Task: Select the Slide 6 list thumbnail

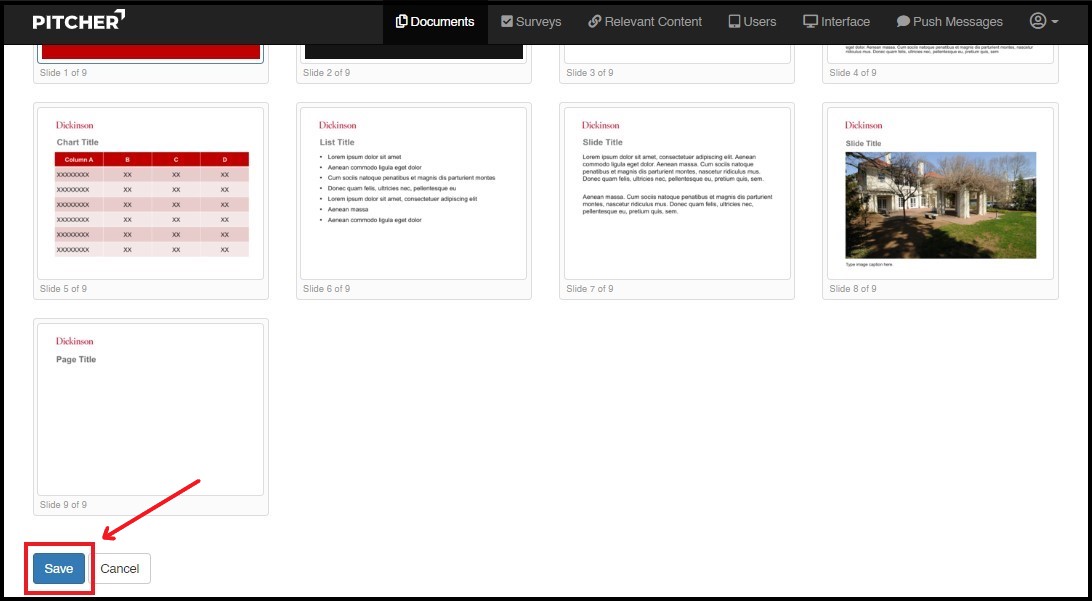Action: (413, 193)
